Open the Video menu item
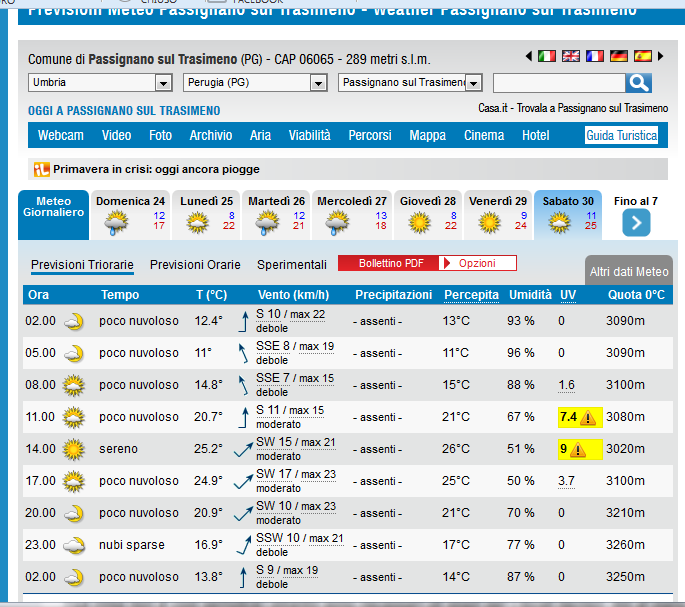 coord(116,135)
